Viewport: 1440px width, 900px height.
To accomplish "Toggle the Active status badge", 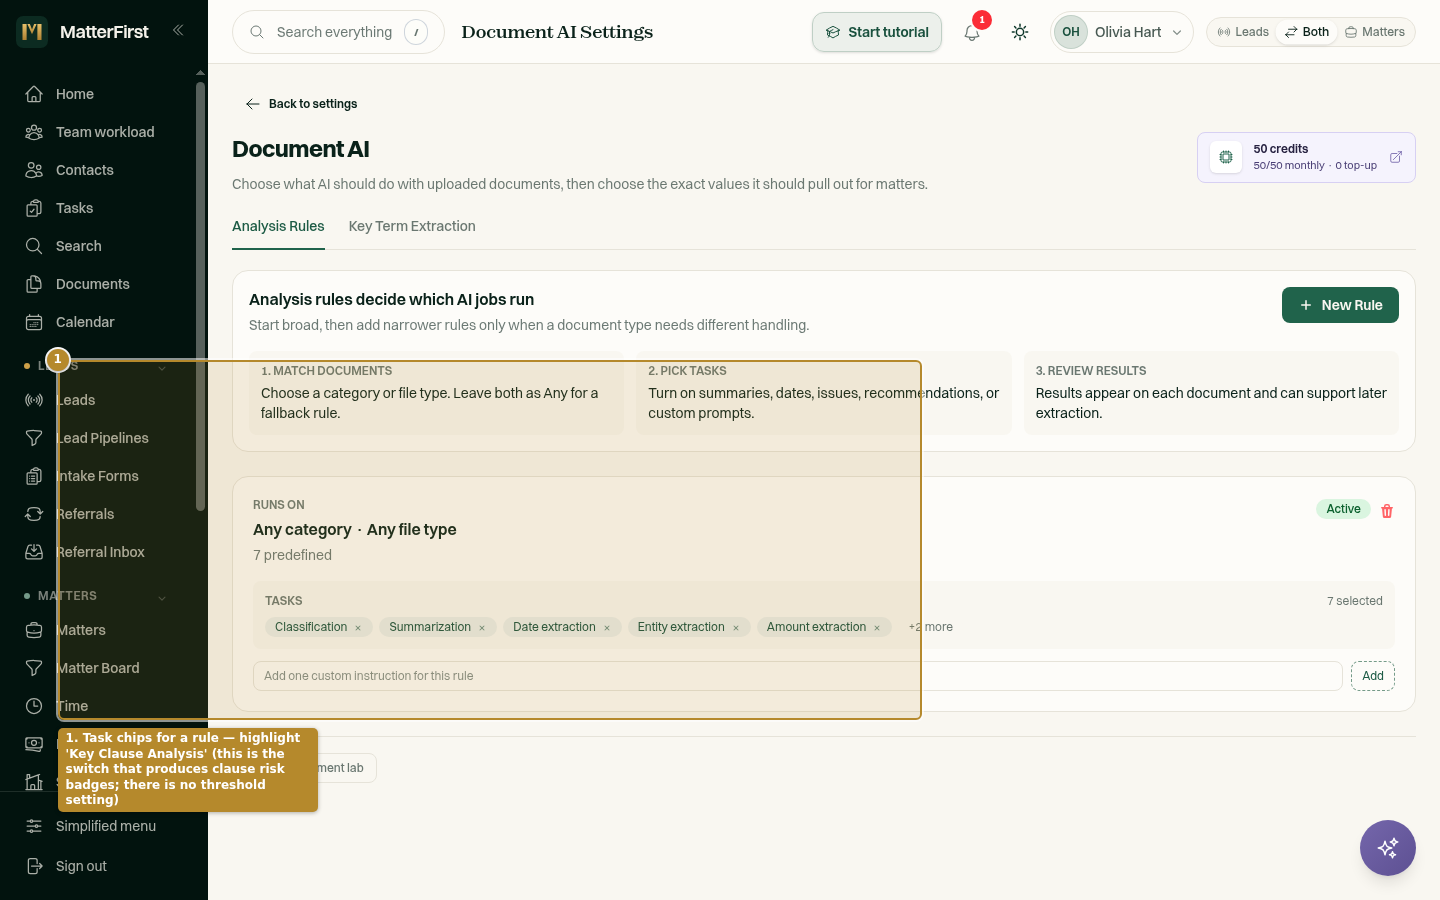I will point(1343,509).
